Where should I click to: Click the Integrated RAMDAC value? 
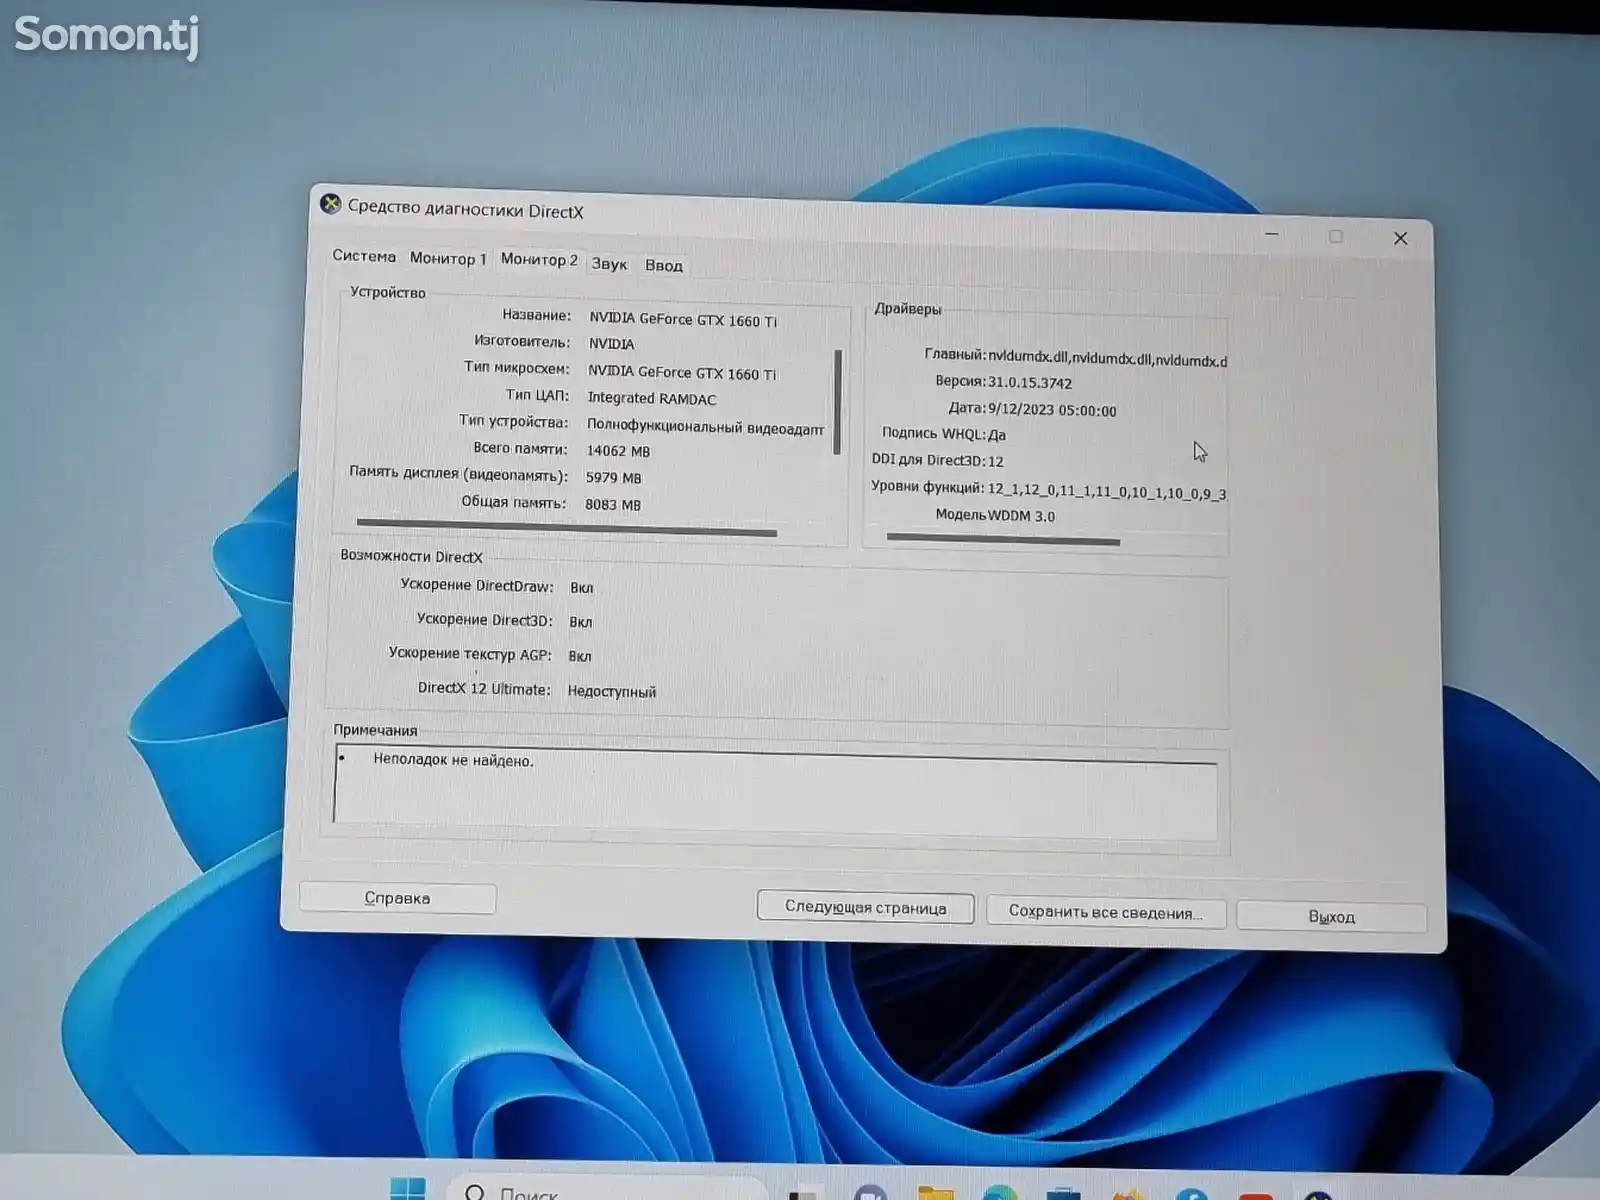click(652, 398)
